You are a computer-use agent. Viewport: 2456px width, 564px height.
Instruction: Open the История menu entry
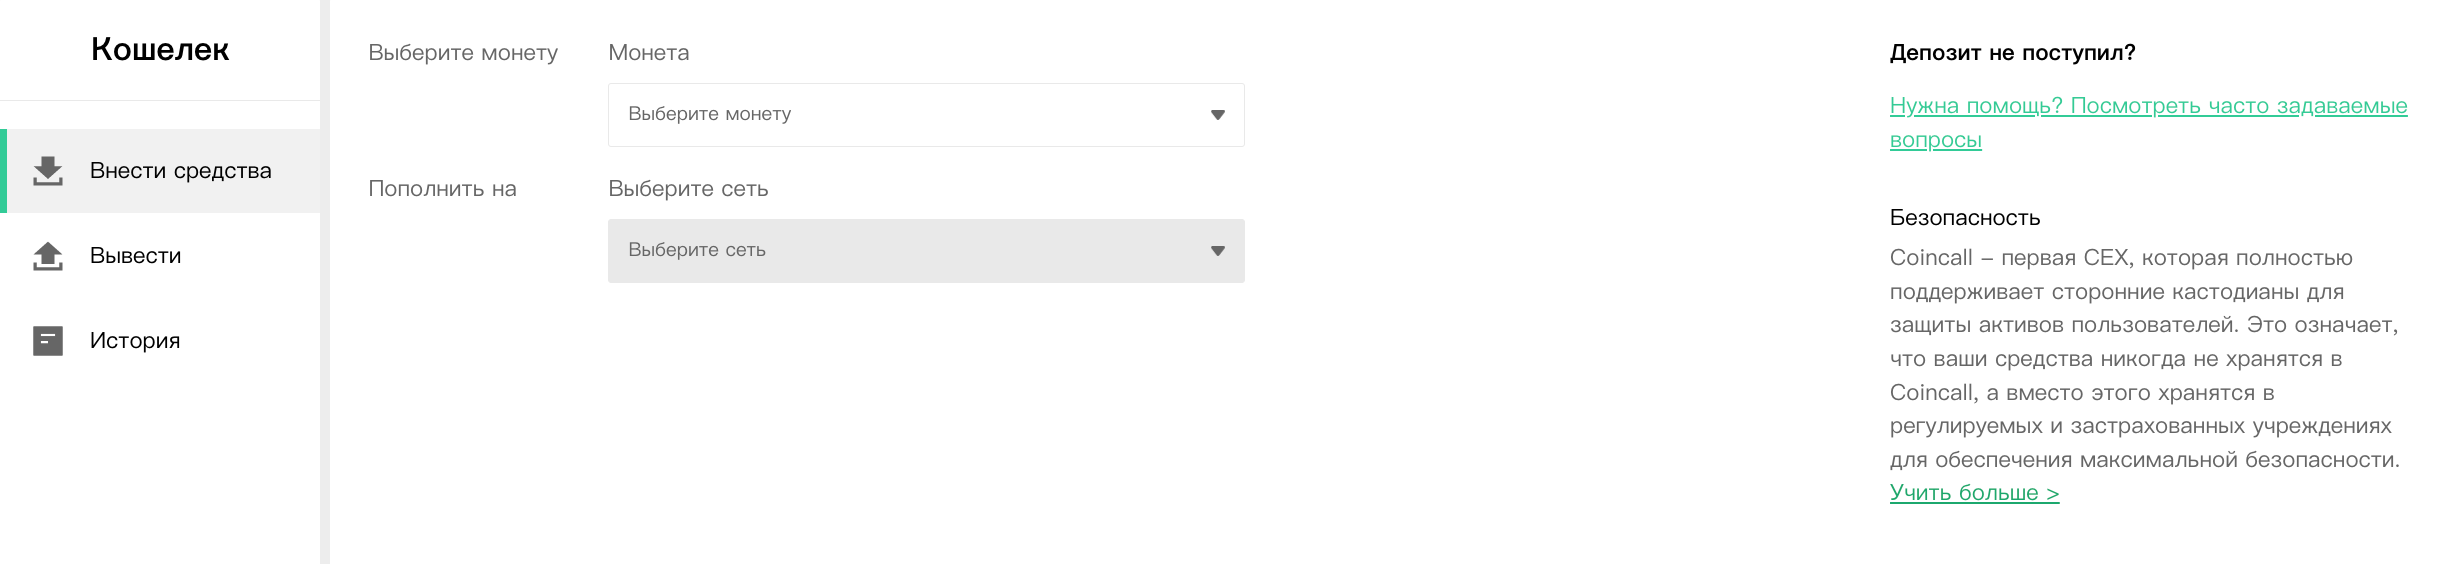point(162,341)
